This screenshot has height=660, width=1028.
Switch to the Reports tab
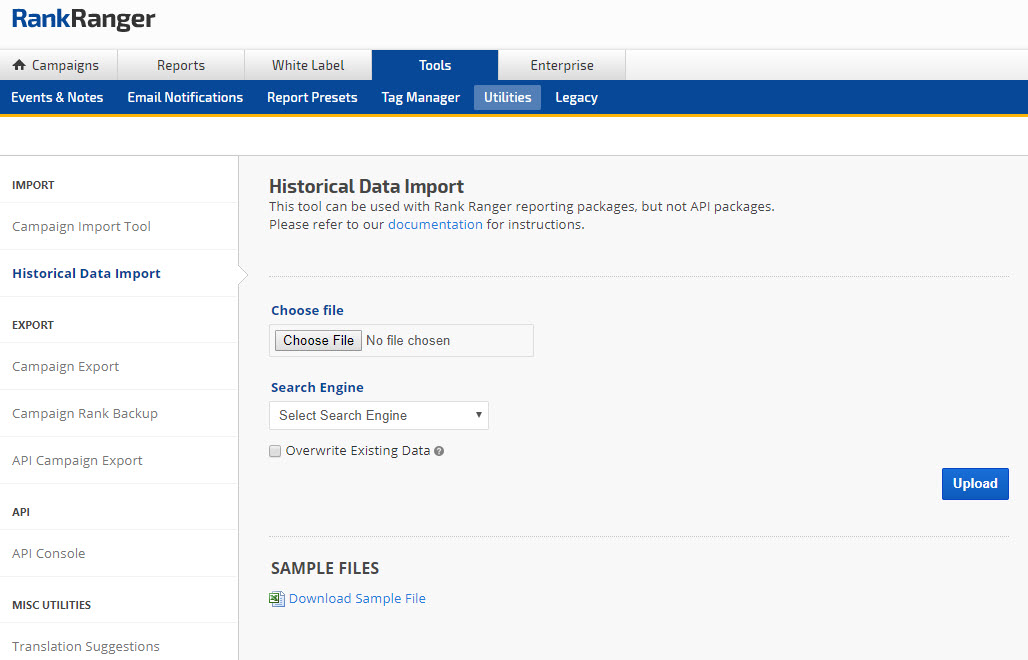[181, 65]
